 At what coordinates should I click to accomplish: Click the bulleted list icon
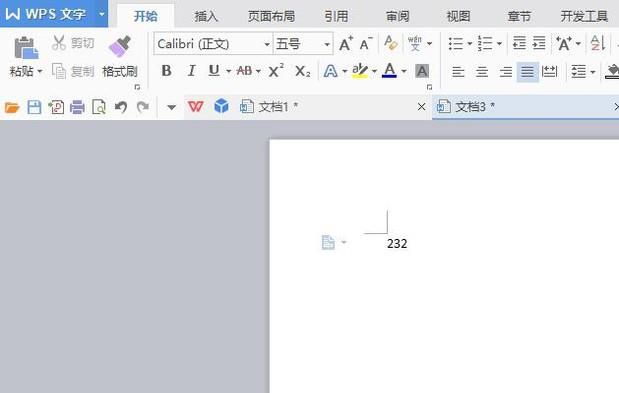click(x=456, y=43)
